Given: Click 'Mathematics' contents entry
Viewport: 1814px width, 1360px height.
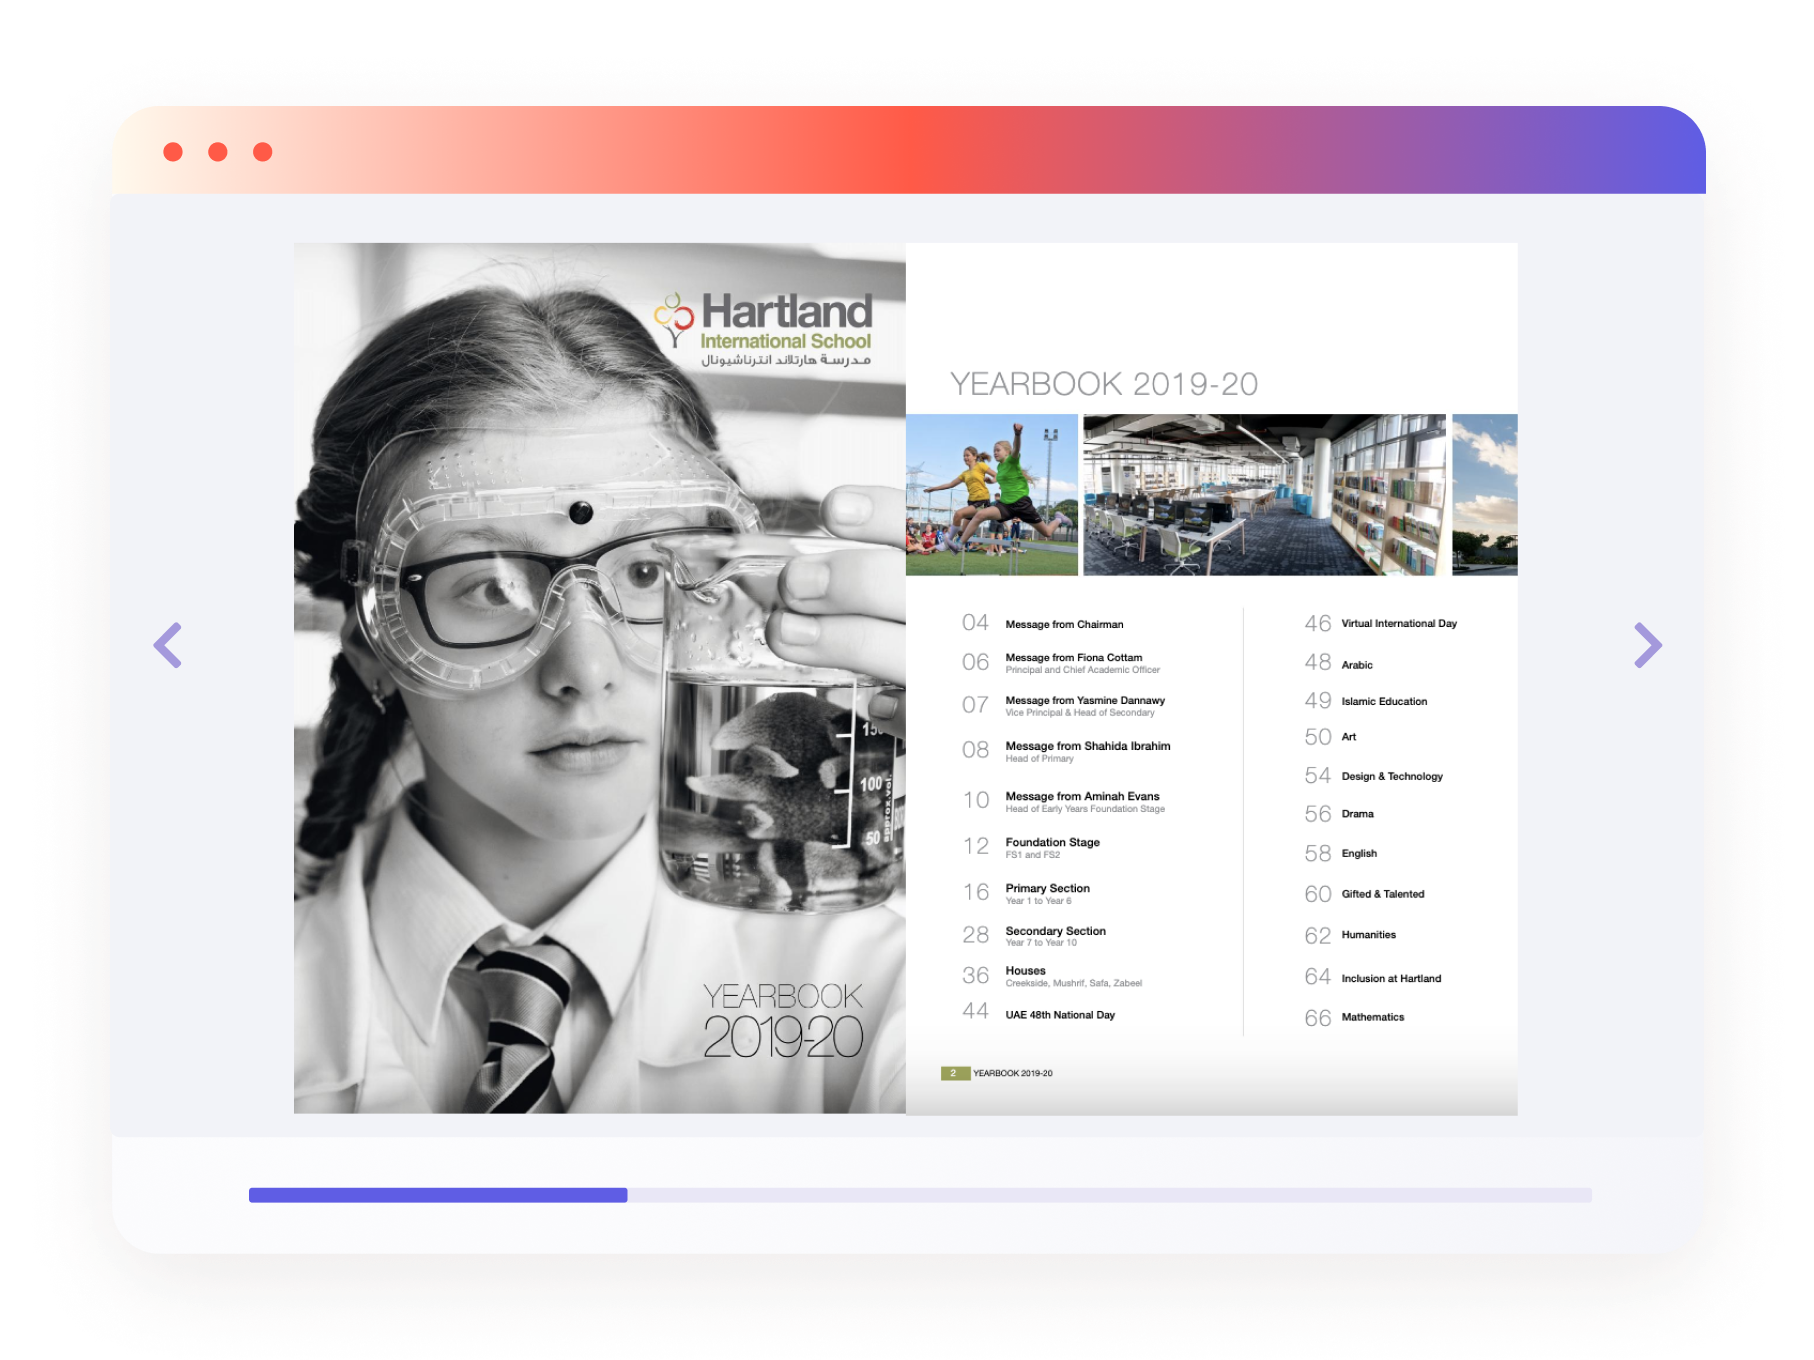Looking at the screenshot, I should point(1372,1017).
